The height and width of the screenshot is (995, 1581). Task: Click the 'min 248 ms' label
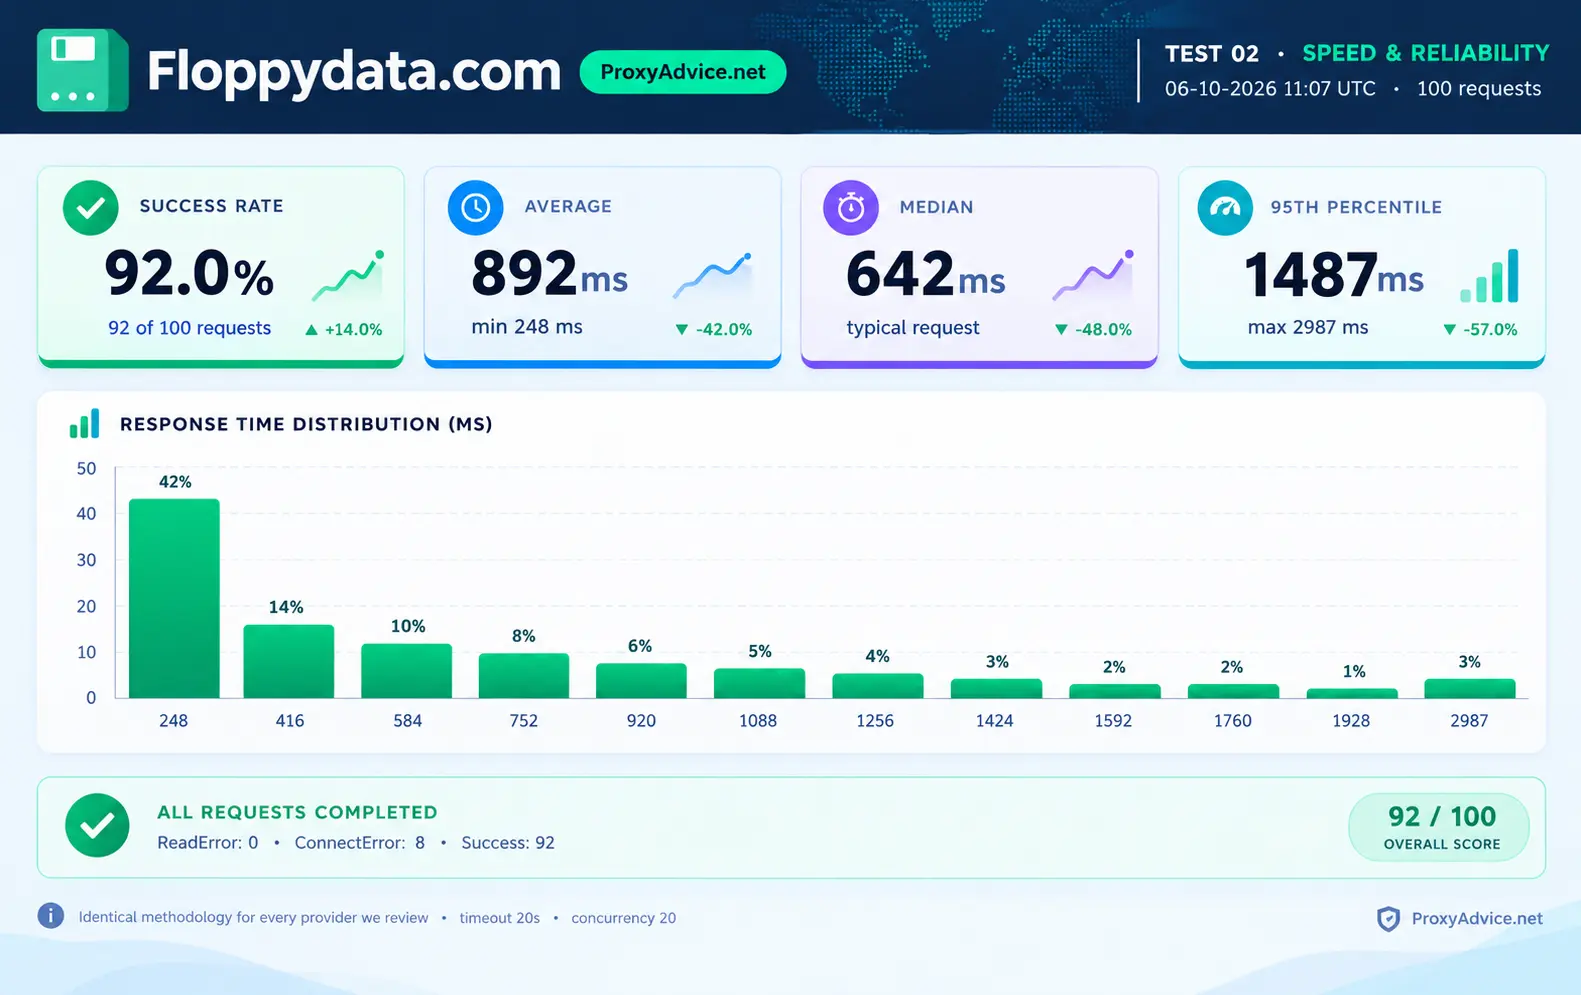[527, 327]
